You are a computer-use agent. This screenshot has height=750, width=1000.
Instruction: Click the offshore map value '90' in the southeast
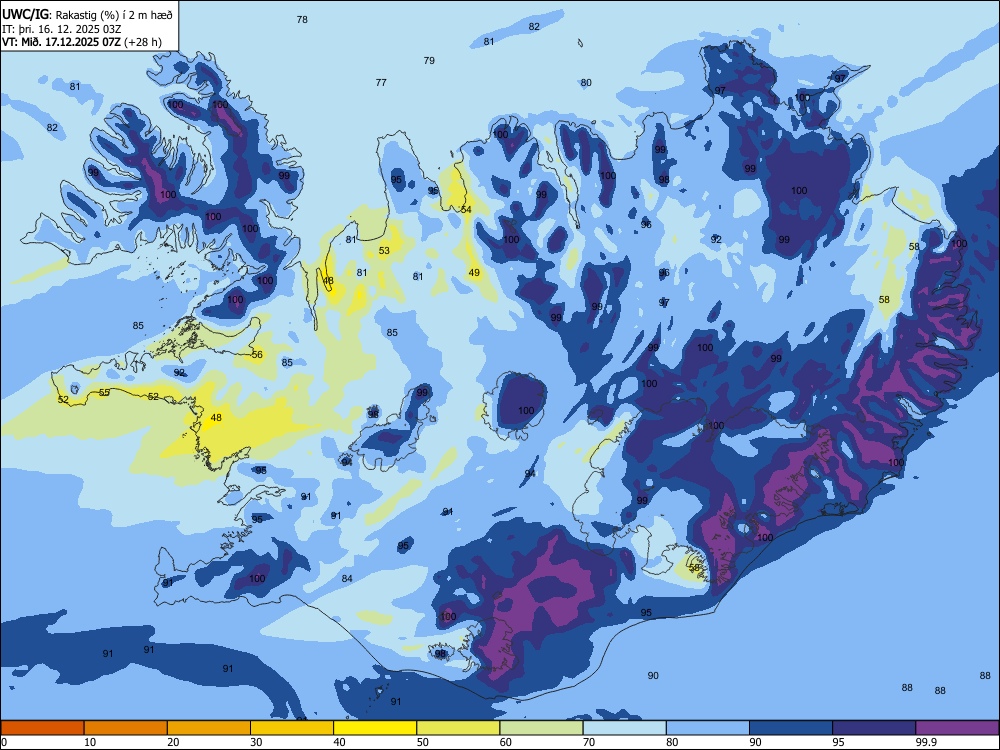(x=653, y=675)
